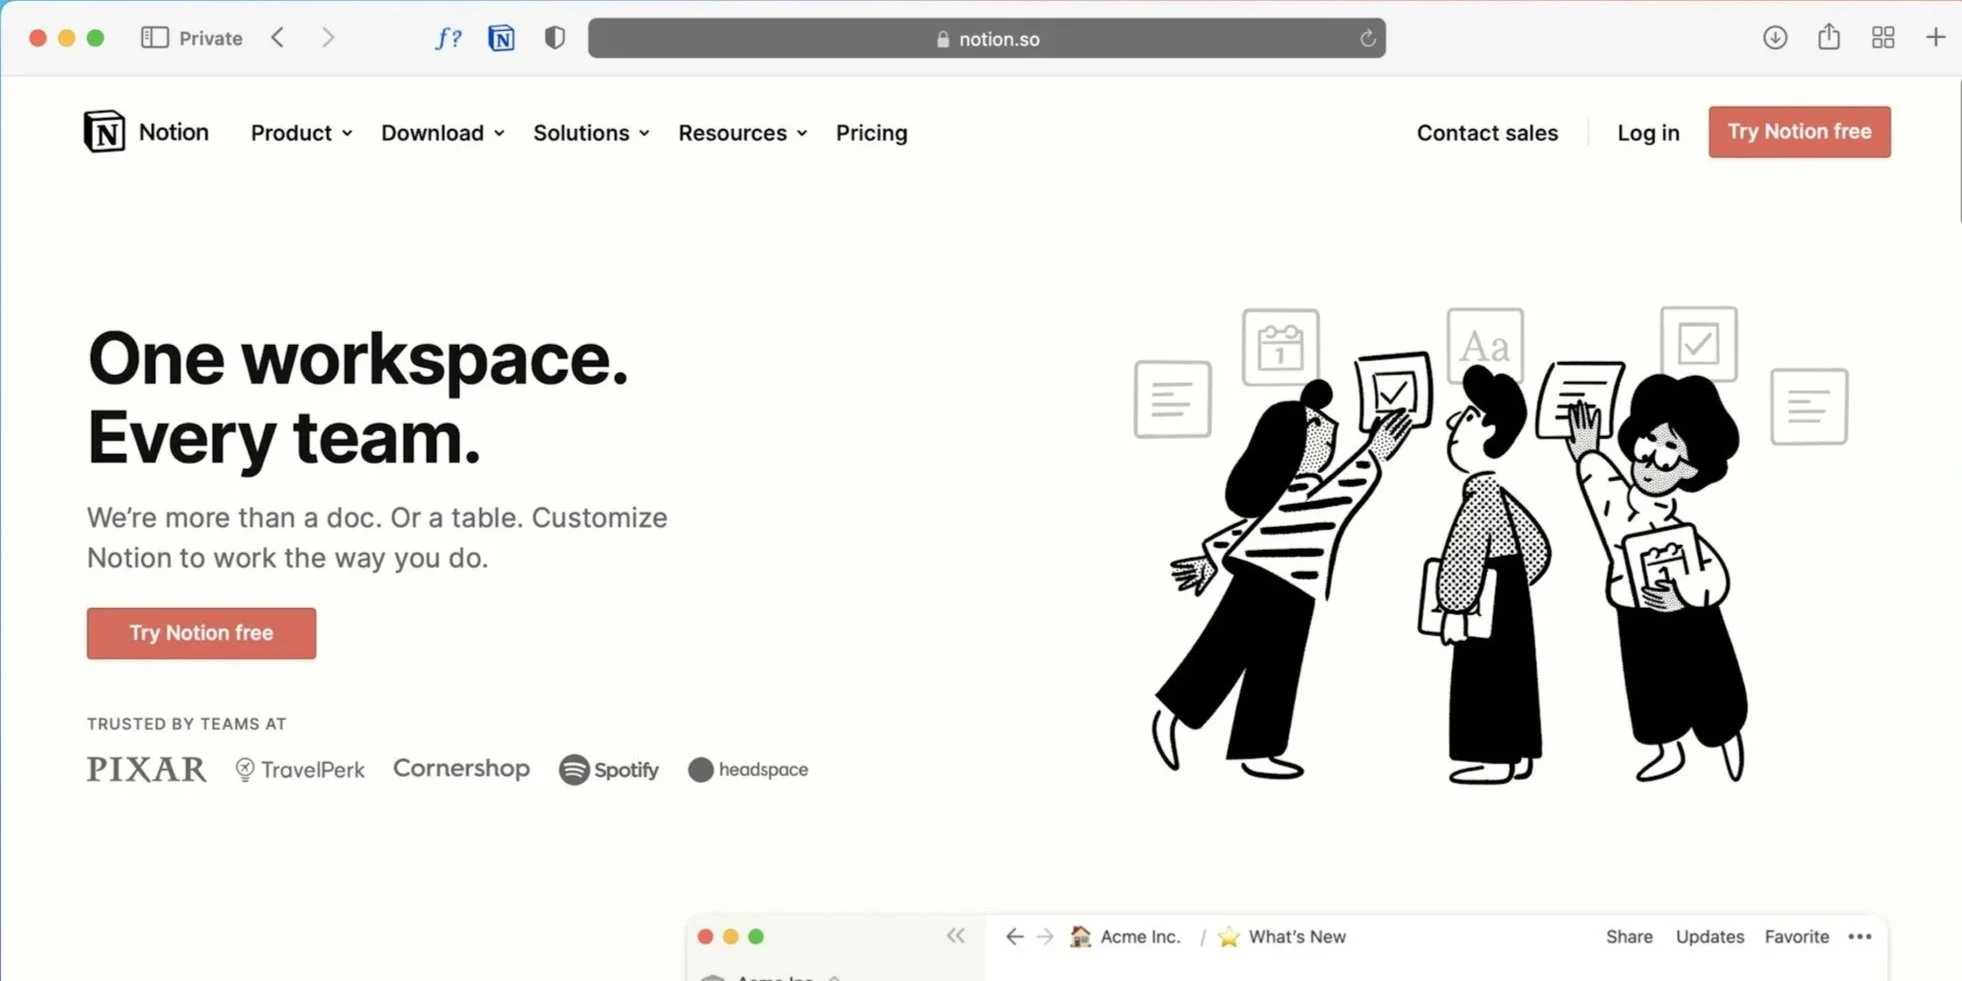The height and width of the screenshot is (981, 1962).
Task: Click the TravelPerk logo
Action: click(300, 769)
